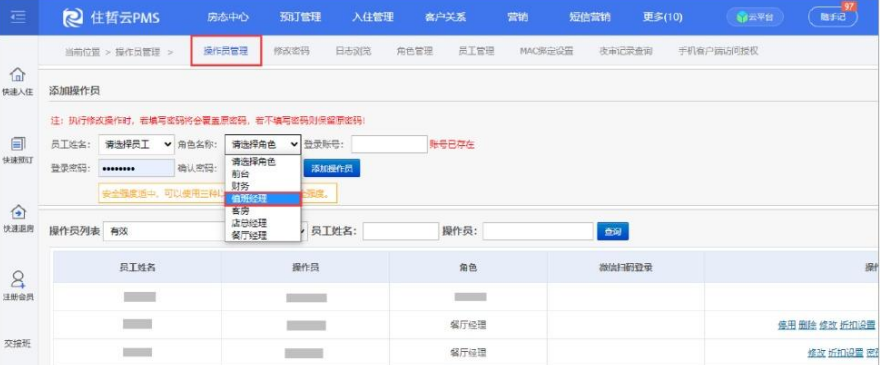Viewport: 880px width, 365px height.
Task: Choose the 请选择角色 option in the list
Action: coord(263,162)
